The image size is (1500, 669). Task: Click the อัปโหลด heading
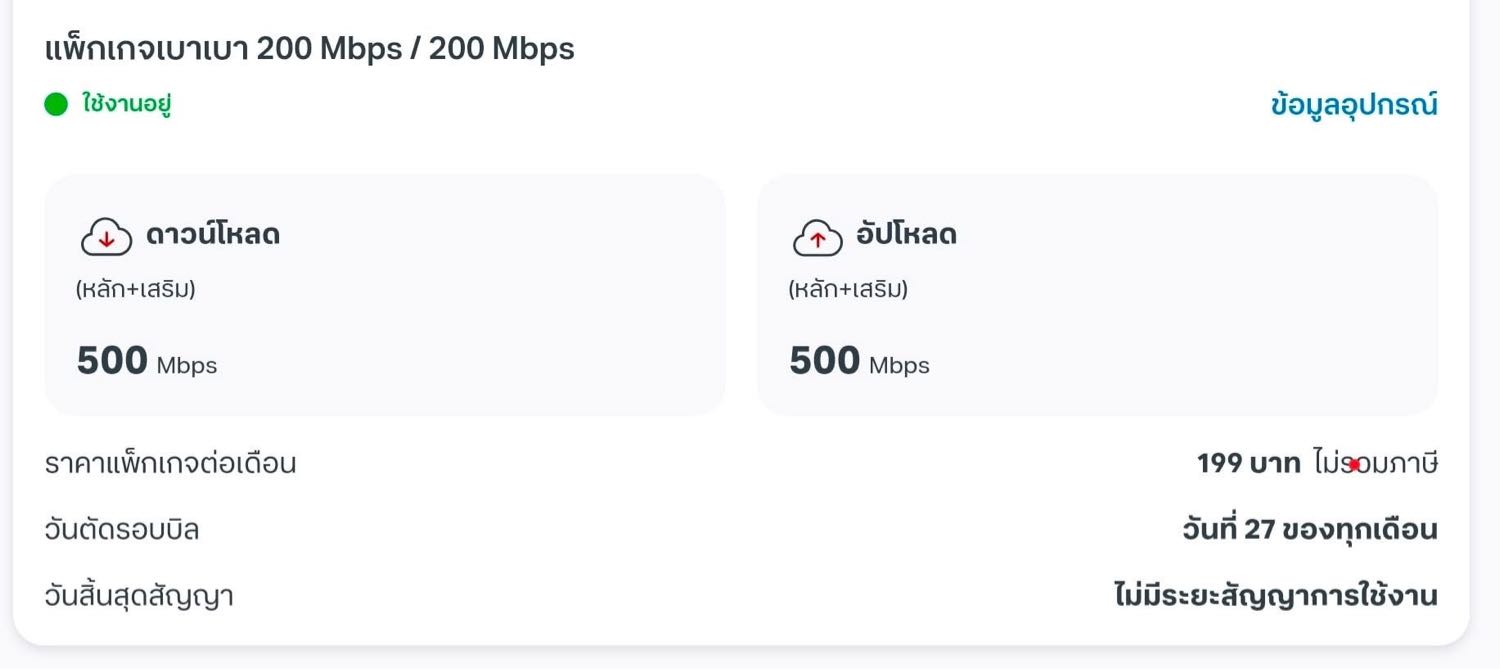click(906, 235)
